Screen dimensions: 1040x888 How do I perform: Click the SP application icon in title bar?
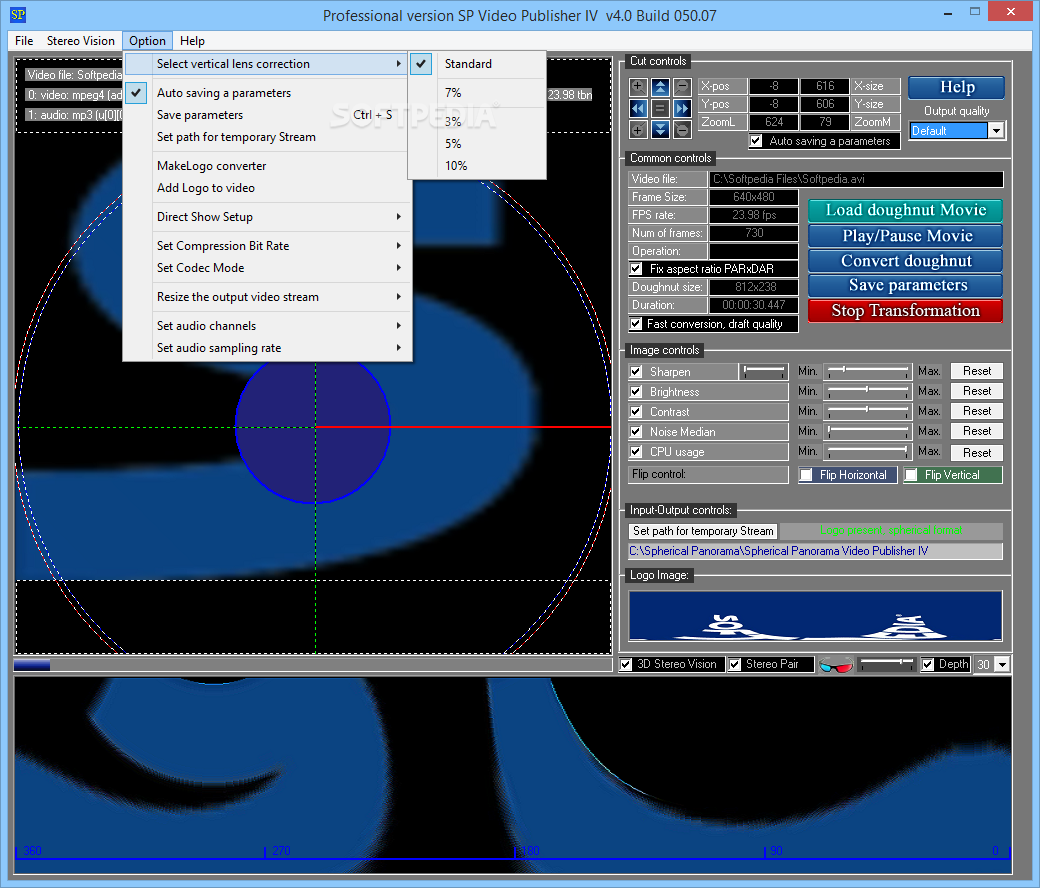click(18, 14)
